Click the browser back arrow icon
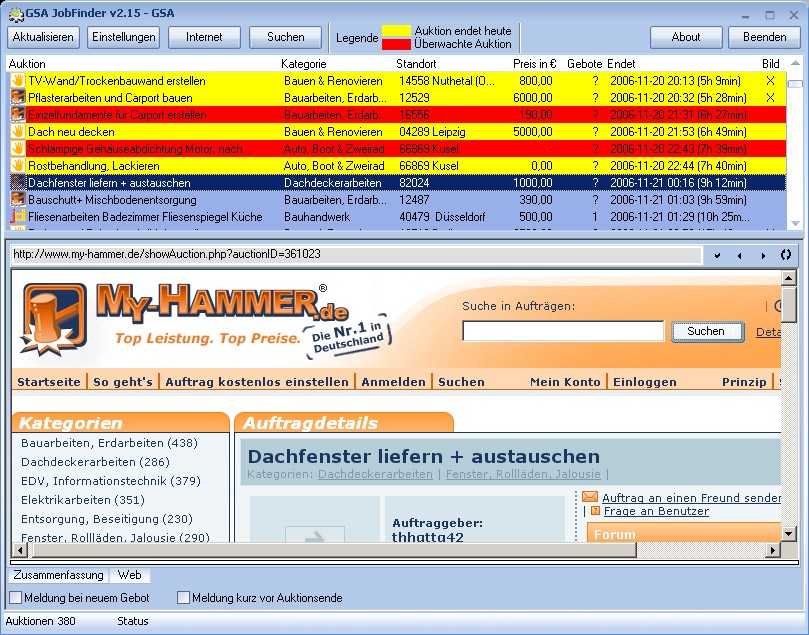This screenshot has width=809, height=635. click(x=739, y=255)
